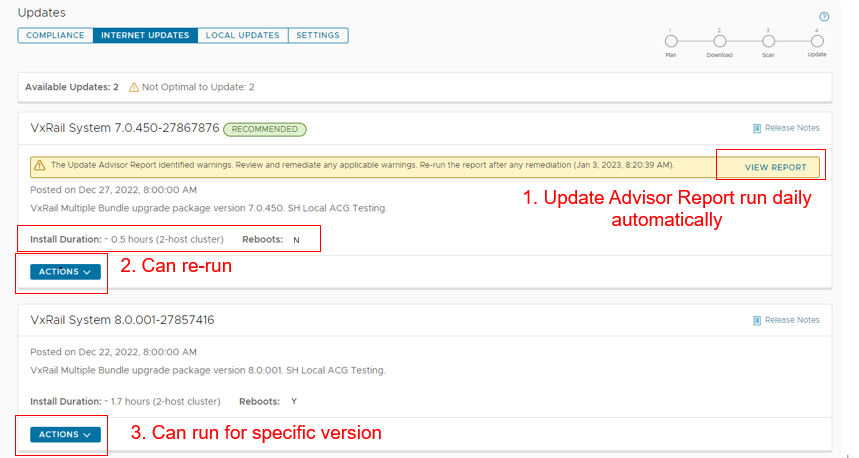Screen dimensions: 859x458
Task: Switch to the Internet Updates tab
Action: [x=145, y=35]
